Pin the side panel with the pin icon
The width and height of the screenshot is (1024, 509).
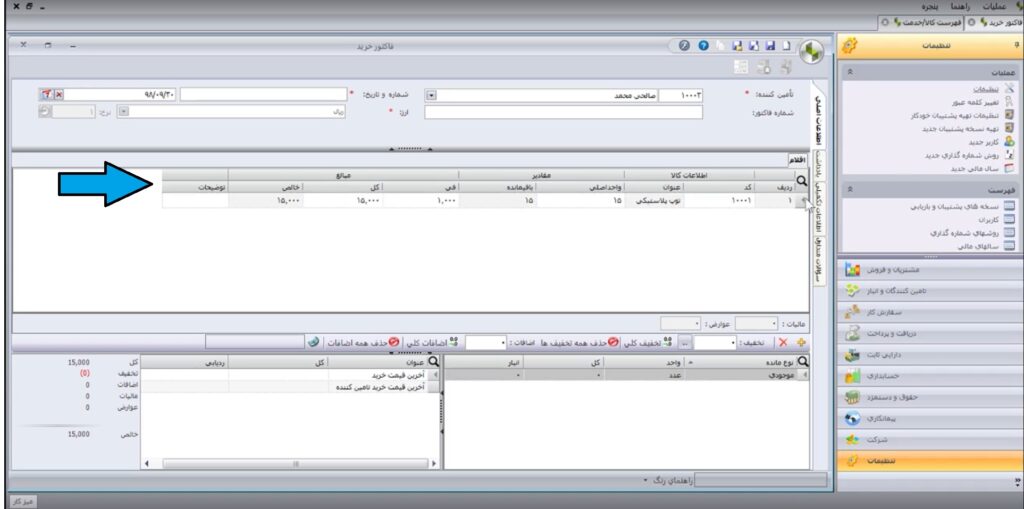pyautogui.click(x=1016, y=45)
